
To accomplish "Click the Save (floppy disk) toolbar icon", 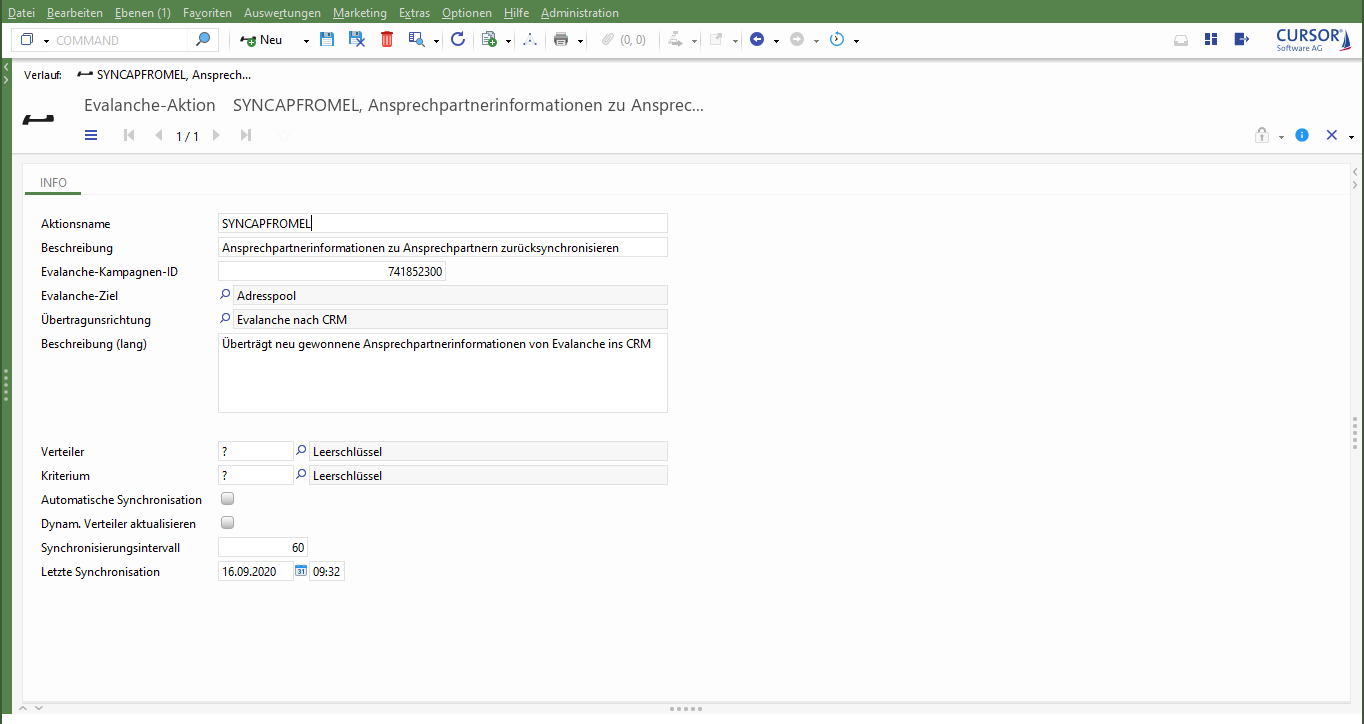I will (x=326, y=39).
